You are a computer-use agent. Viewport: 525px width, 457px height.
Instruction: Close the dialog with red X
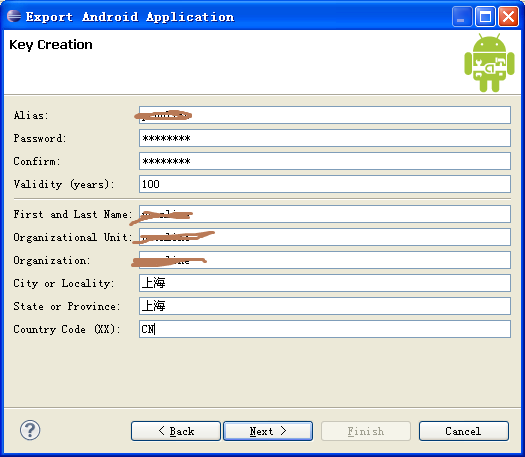(x=508, y=17)
